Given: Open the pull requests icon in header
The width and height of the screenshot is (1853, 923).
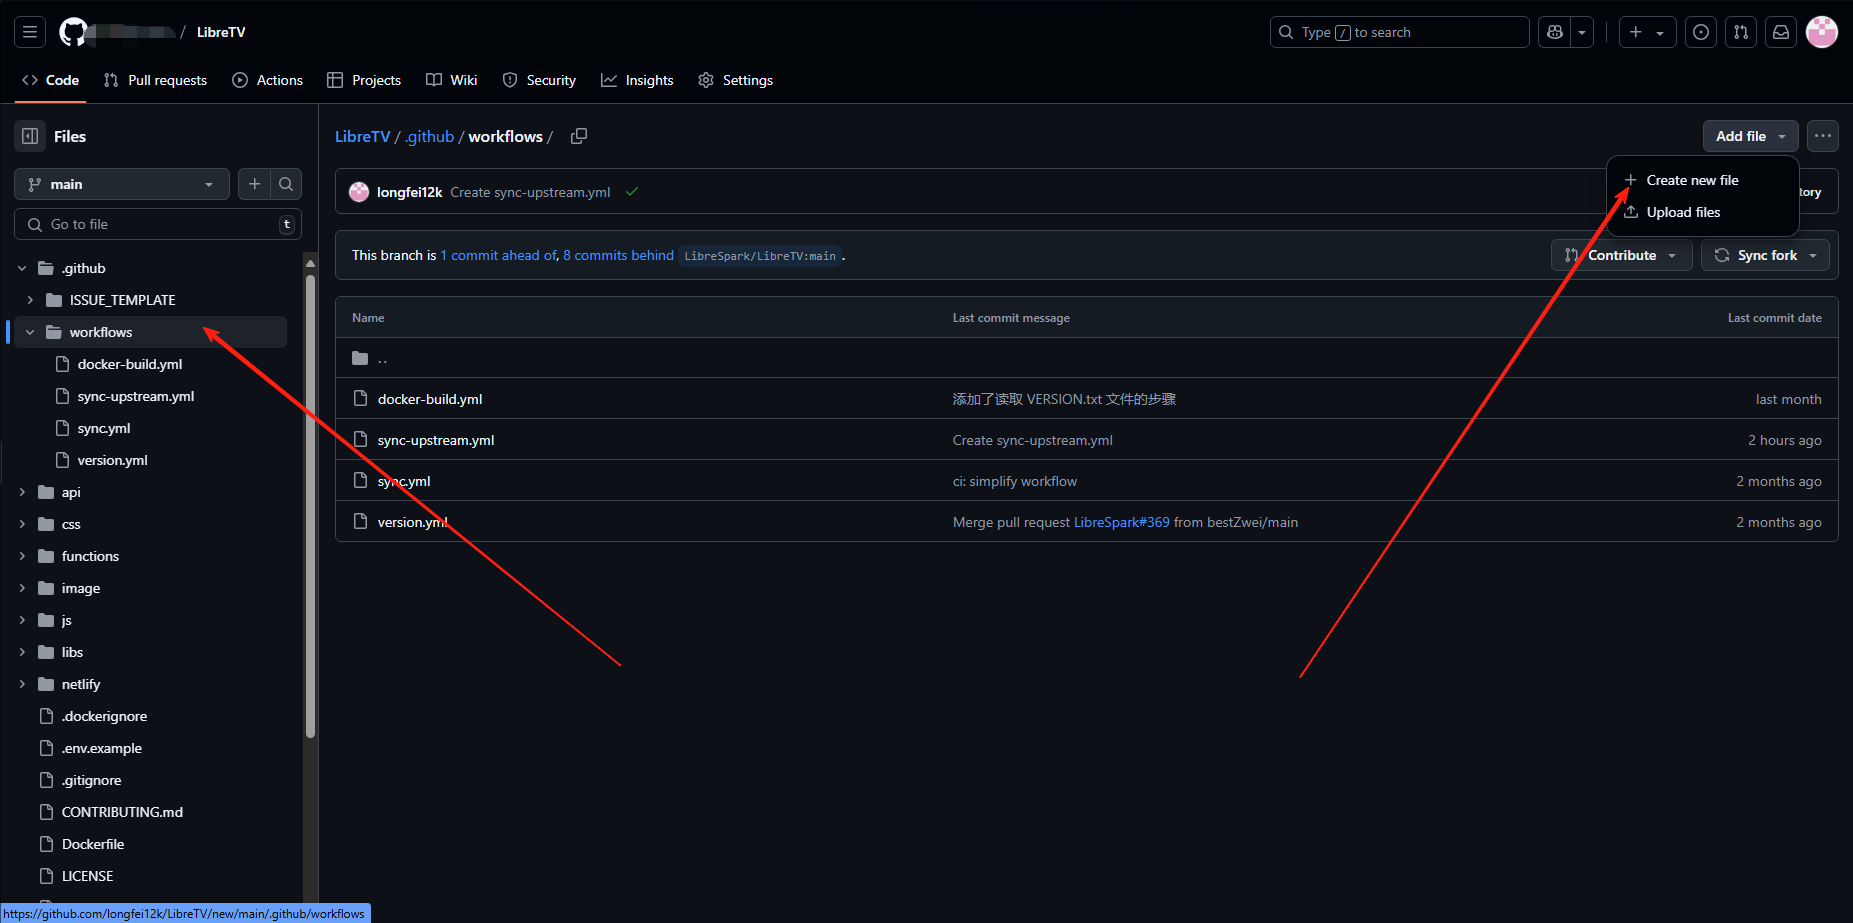Looking at the screenshot, I should coord(1741,32).
